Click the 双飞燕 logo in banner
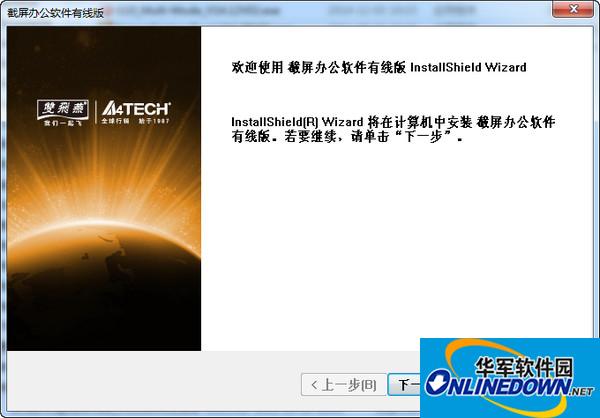Screen dimensions: 600x418 pos(63,113)
